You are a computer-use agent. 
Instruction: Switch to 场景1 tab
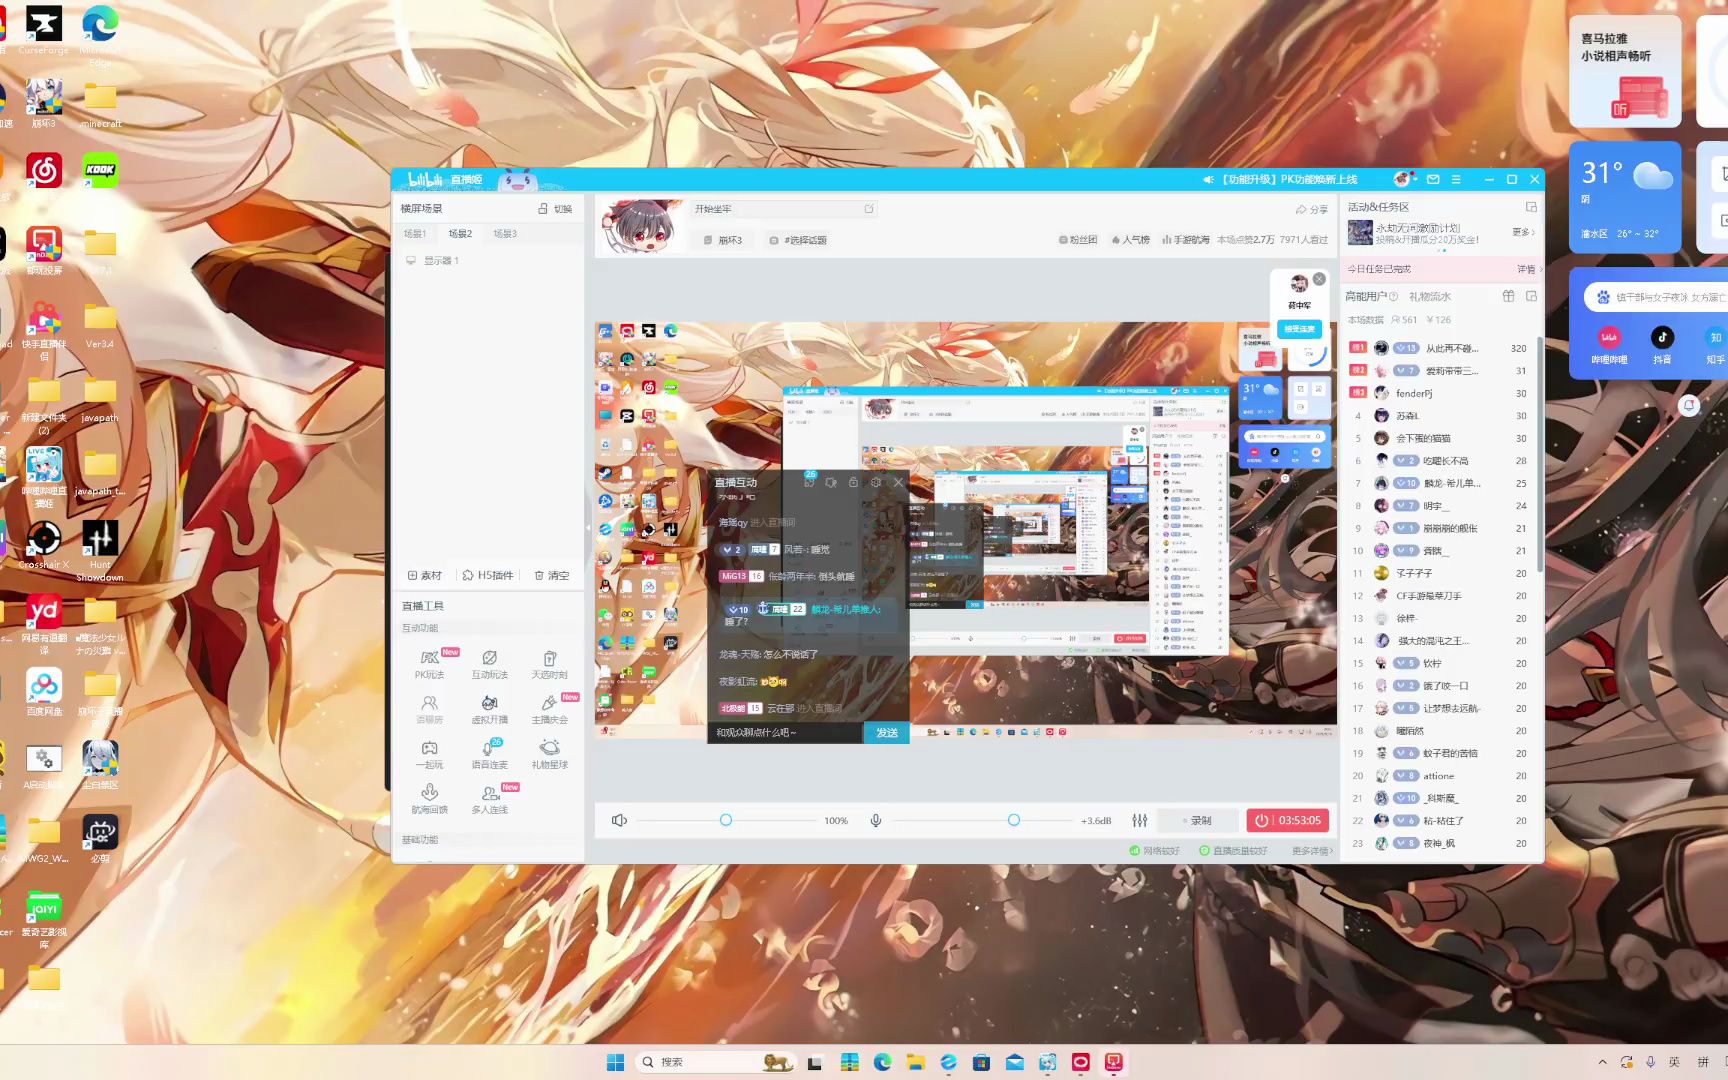[415, 234]
